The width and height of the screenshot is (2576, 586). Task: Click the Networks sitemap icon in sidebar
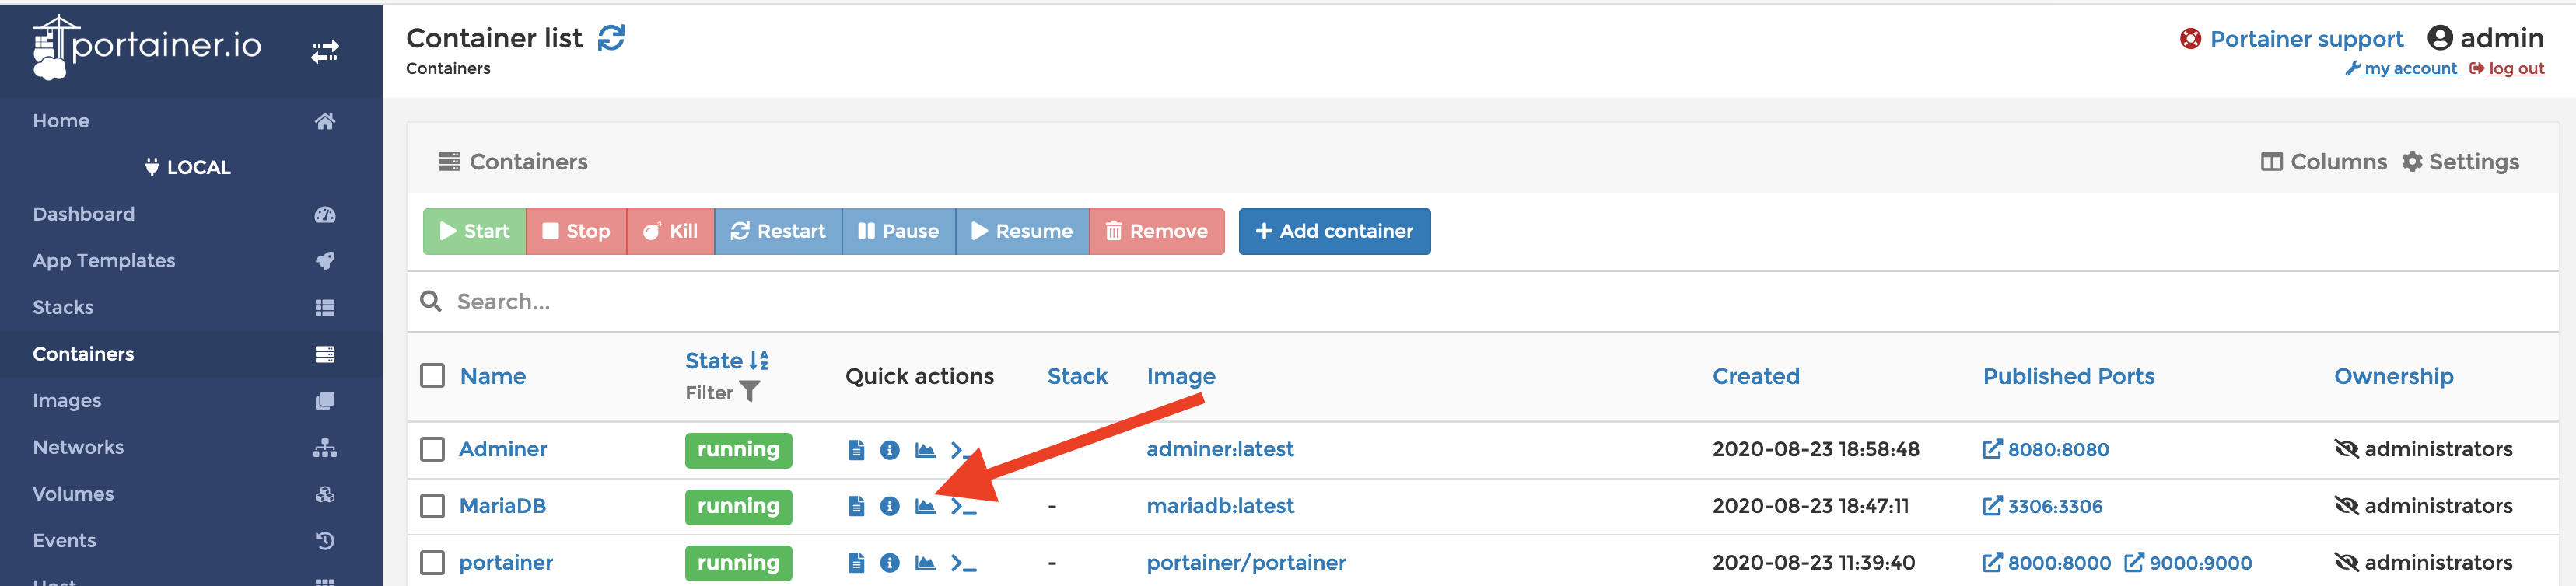point(325,448)
